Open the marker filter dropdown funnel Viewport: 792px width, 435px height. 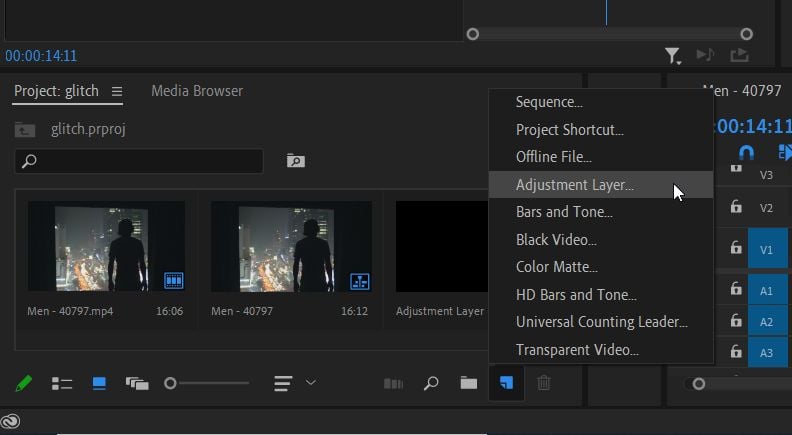(x=673, y=56)
